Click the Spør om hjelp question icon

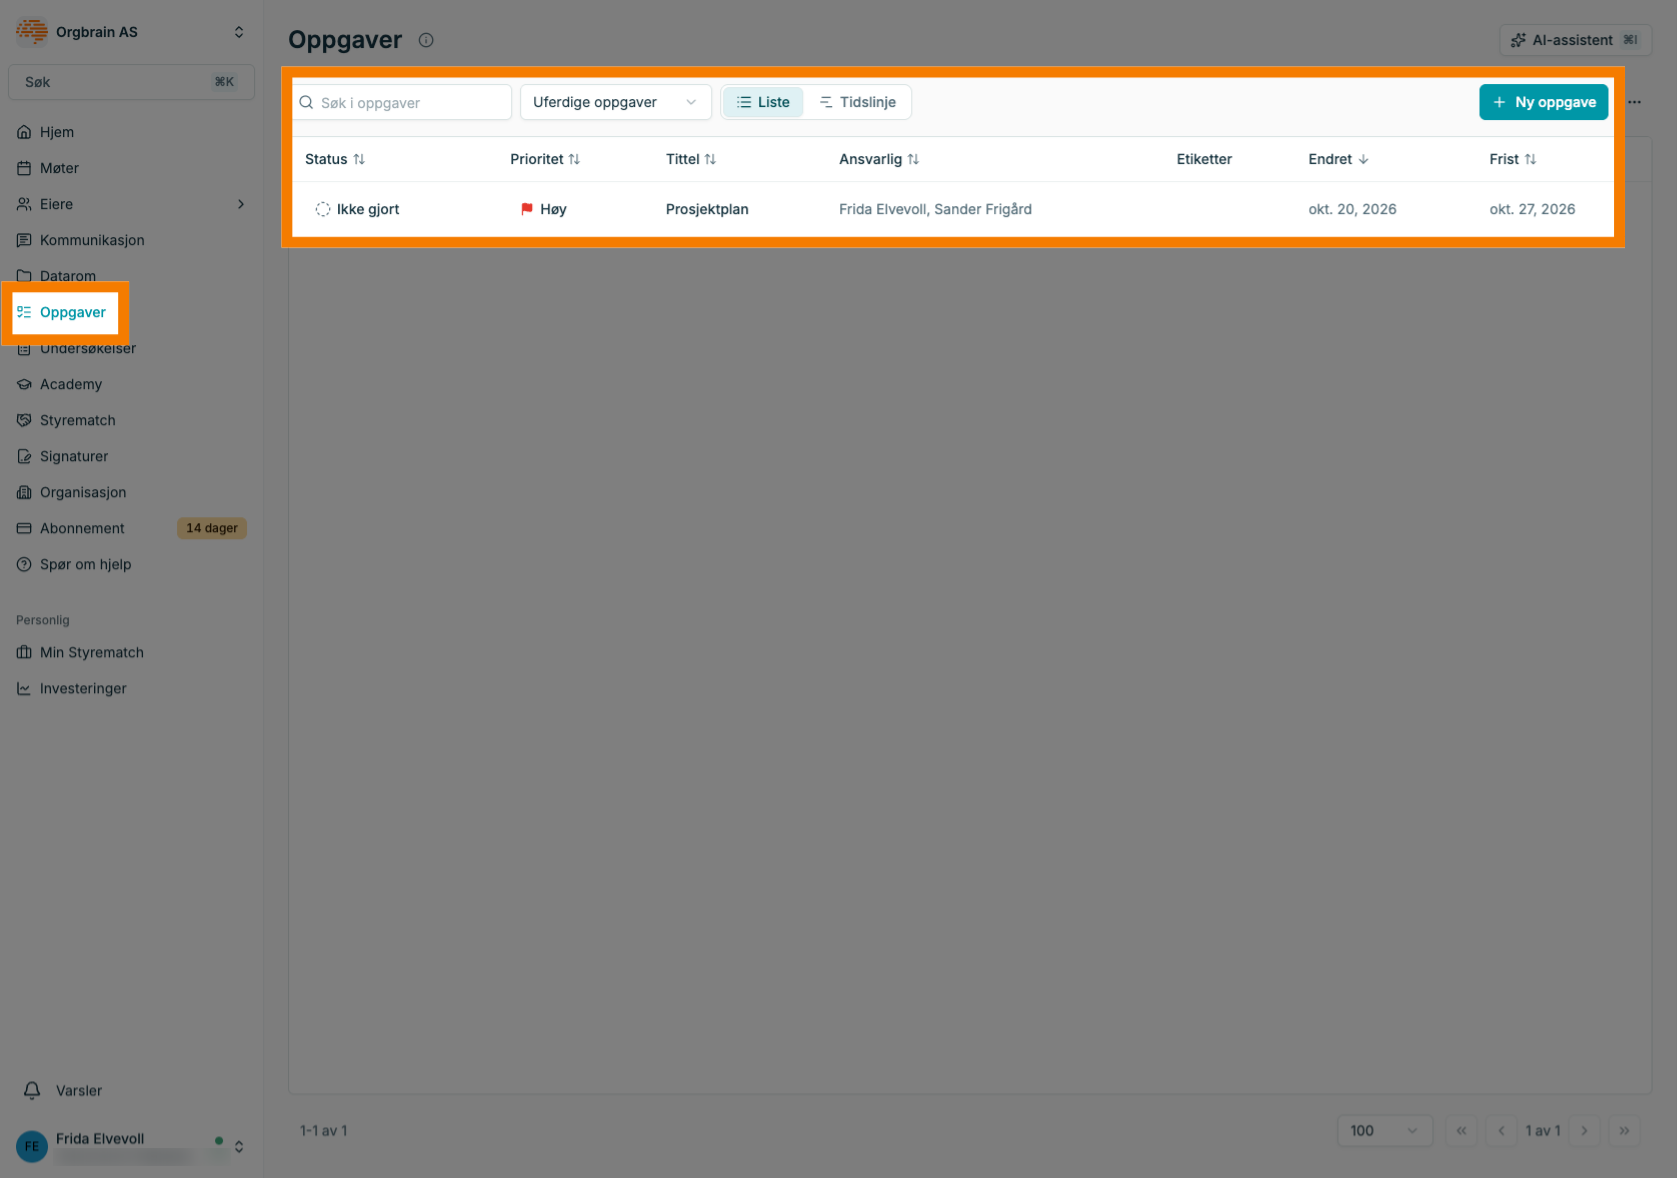click(x=24, y=564)
